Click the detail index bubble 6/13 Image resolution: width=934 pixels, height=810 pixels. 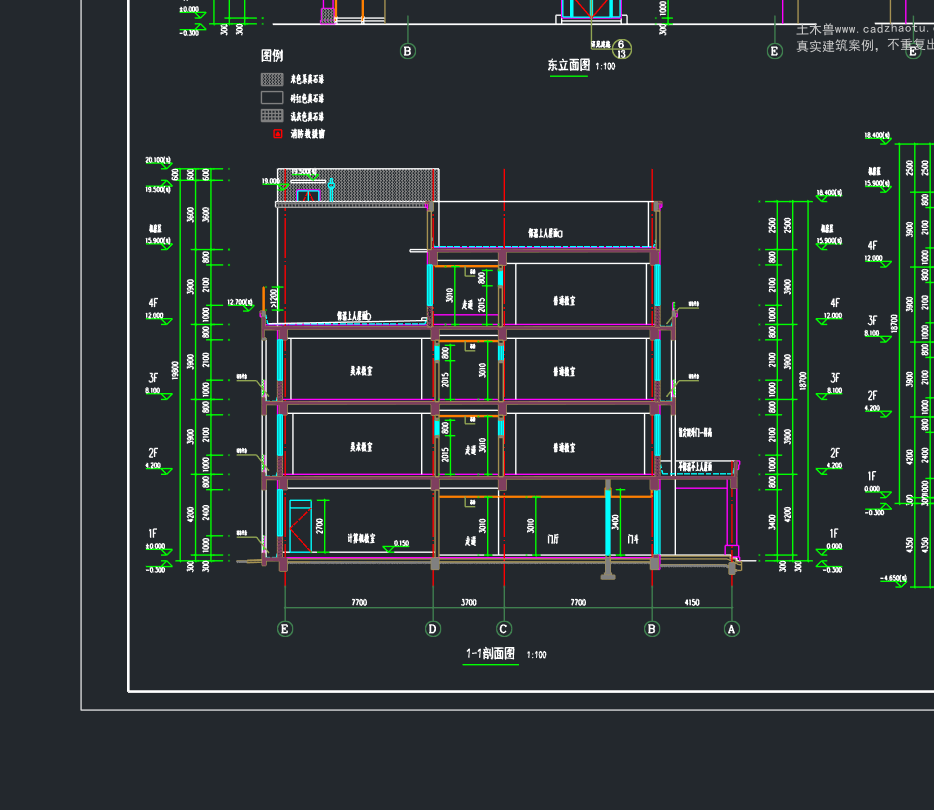(x=621, y=49)
